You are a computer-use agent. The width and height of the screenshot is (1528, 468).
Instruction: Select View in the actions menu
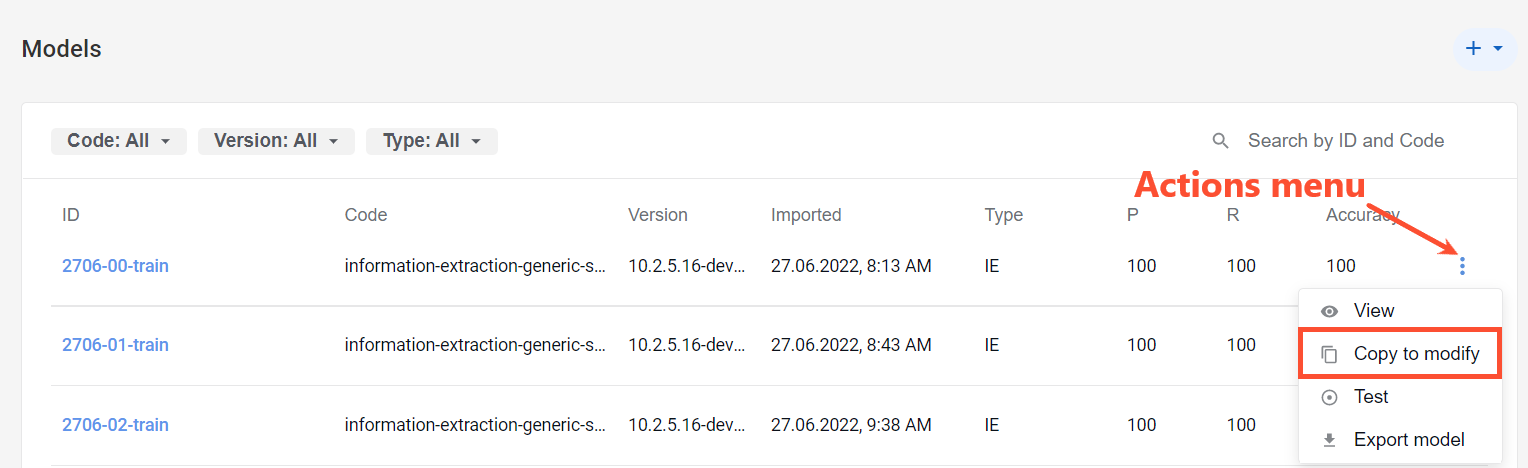[x=1400, y=311]
